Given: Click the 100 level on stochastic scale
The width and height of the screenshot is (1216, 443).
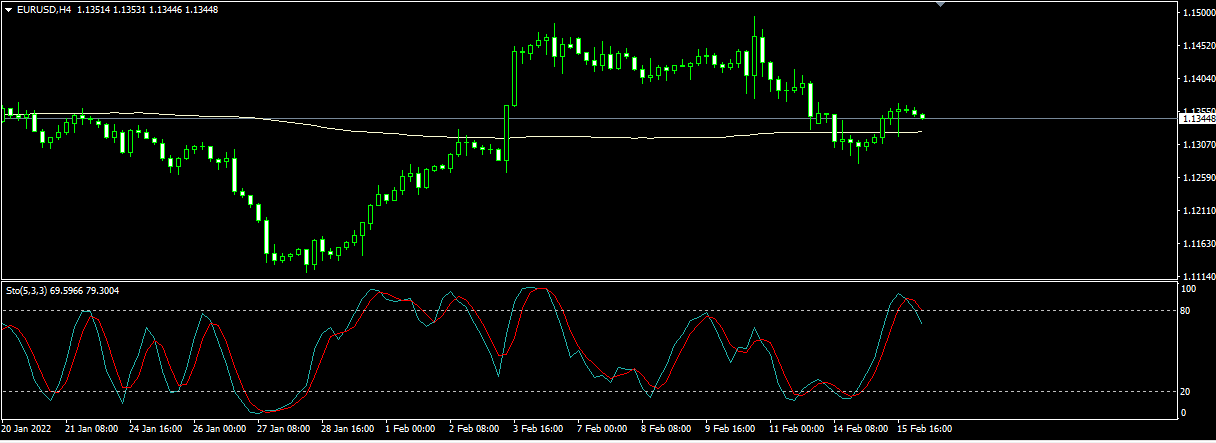Looking at the screenshot, I should (x=1189, y=289).
